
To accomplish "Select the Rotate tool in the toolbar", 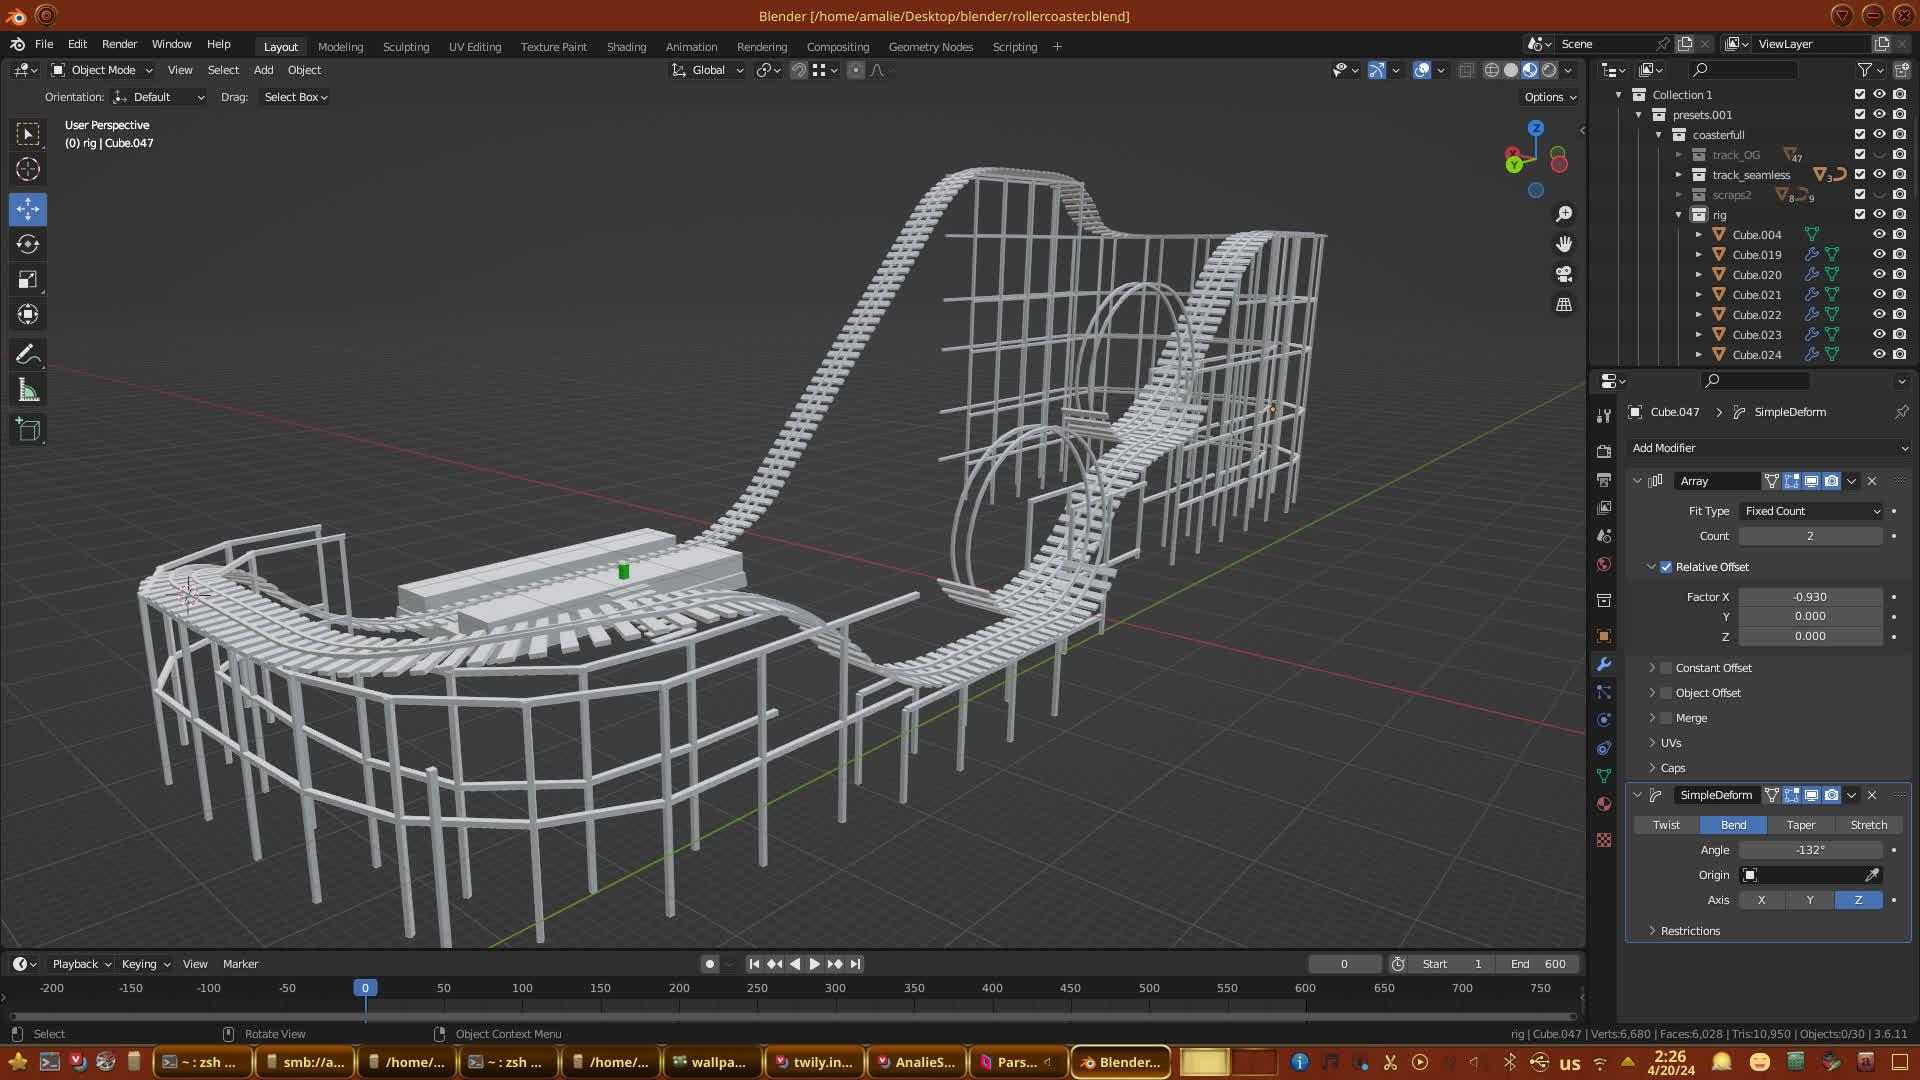I will [28, 244].
